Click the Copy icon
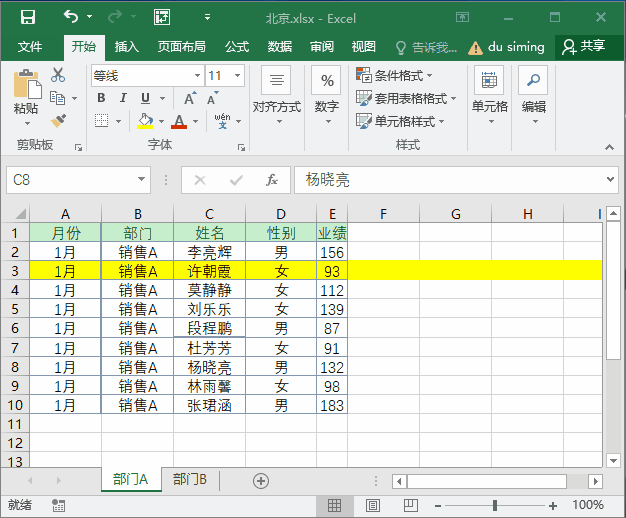 click(57, 98)
